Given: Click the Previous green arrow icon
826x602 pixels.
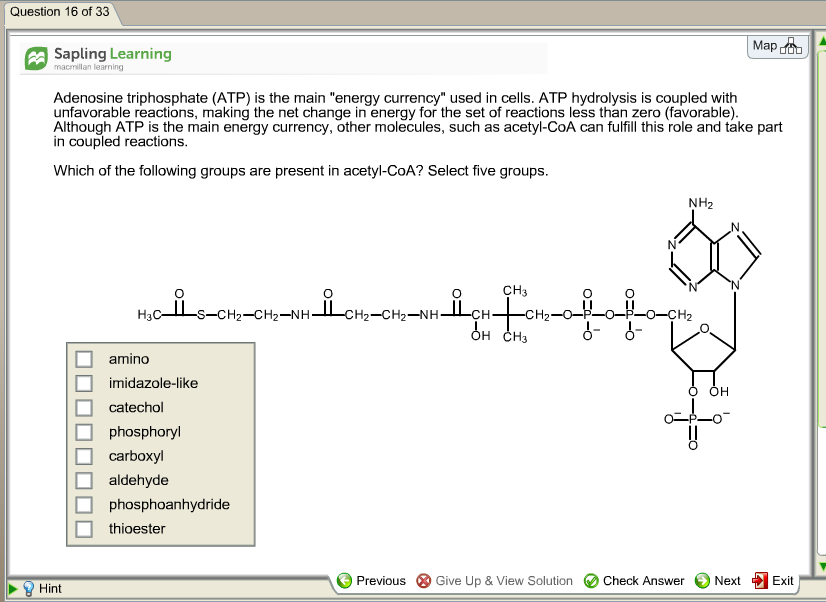Looking at the screenshot, I should 344,580.
